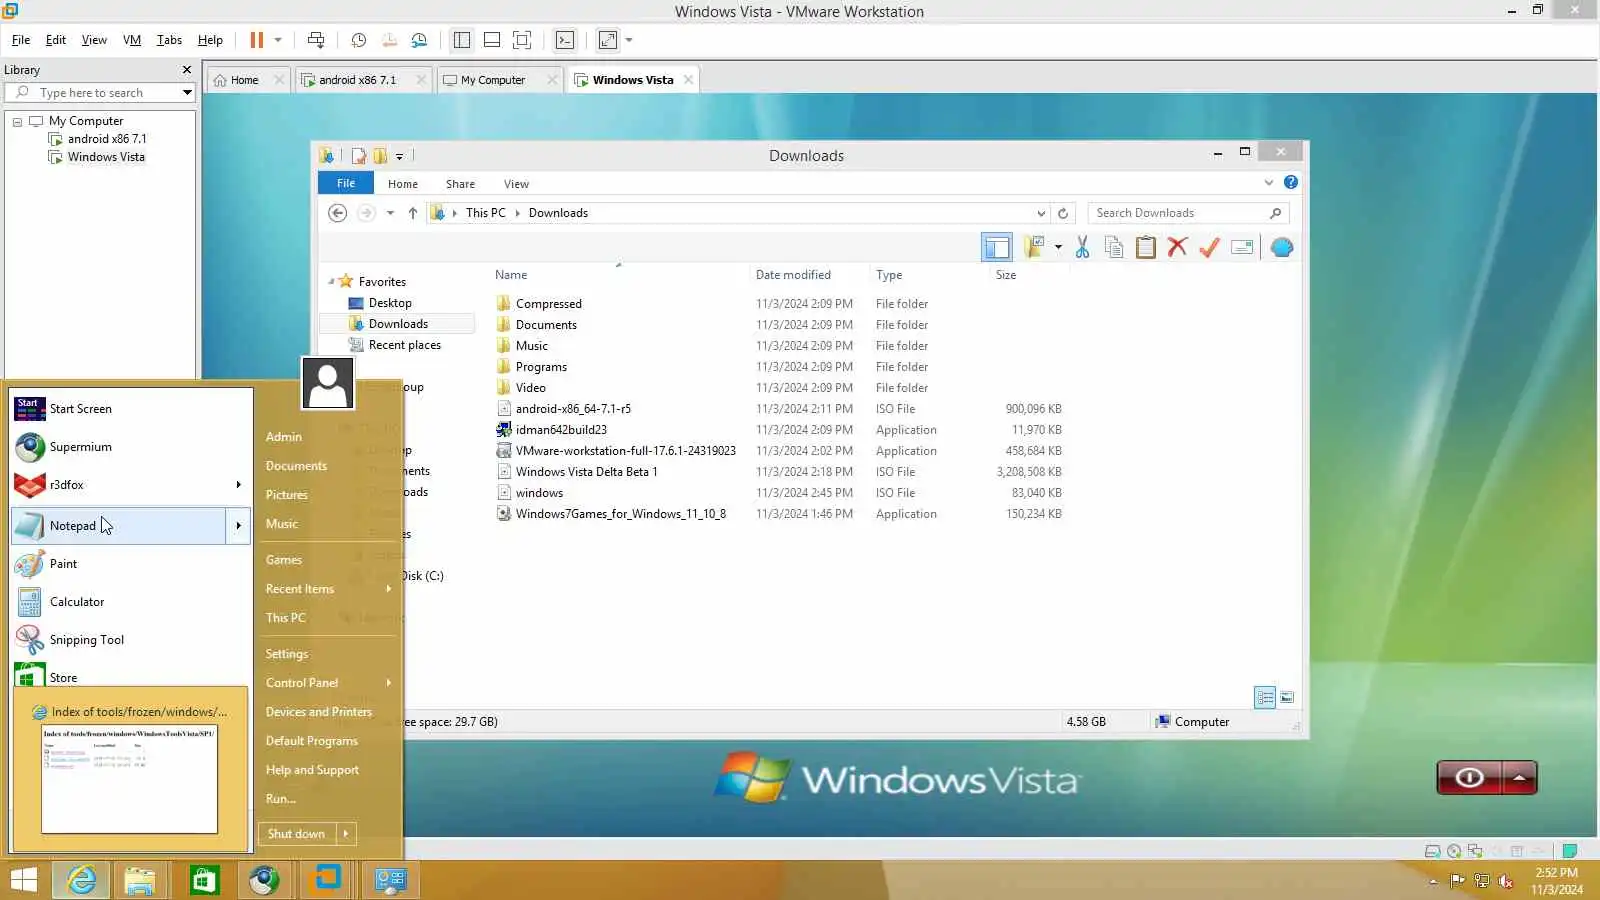Open the power options dropdown next to pause

click(278, 40)
